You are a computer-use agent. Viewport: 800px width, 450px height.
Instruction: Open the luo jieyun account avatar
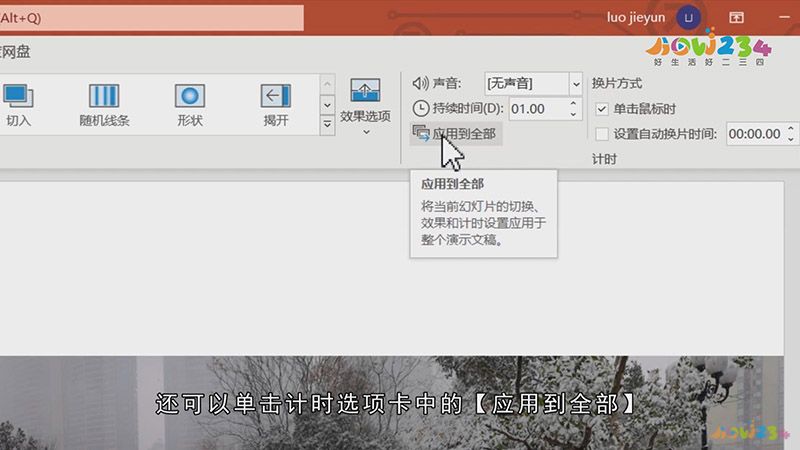coord(688,18)
